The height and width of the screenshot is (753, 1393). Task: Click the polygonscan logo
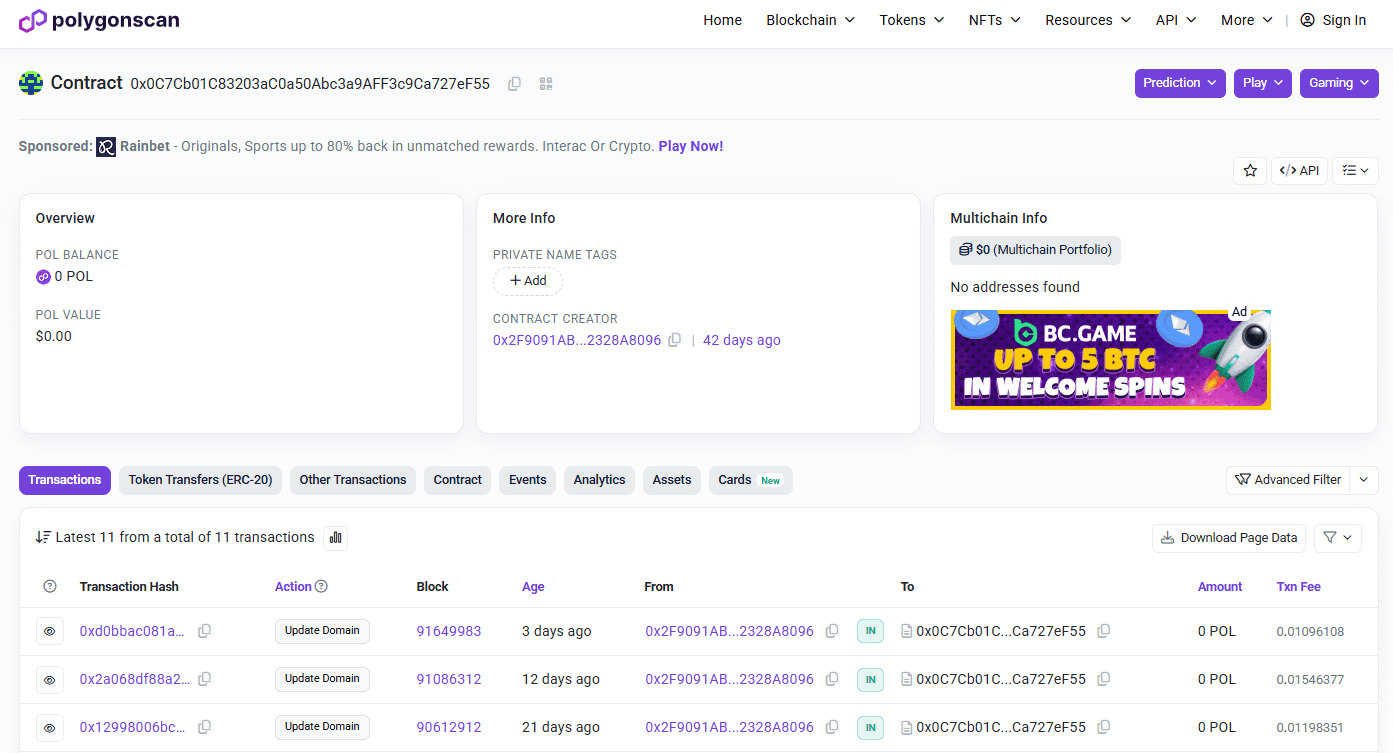99,20
